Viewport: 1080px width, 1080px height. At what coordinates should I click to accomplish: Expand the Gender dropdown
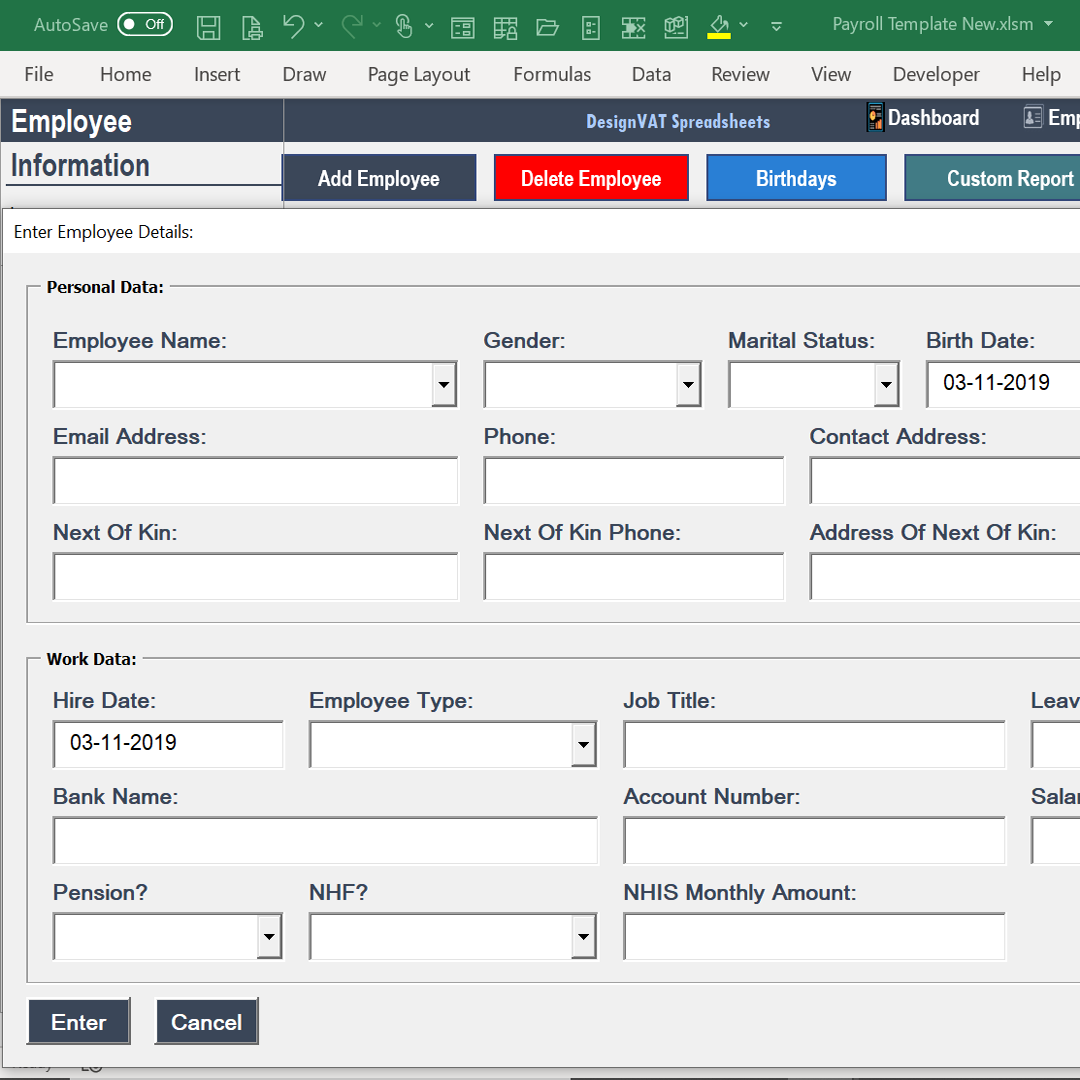[x=687, y=384]
